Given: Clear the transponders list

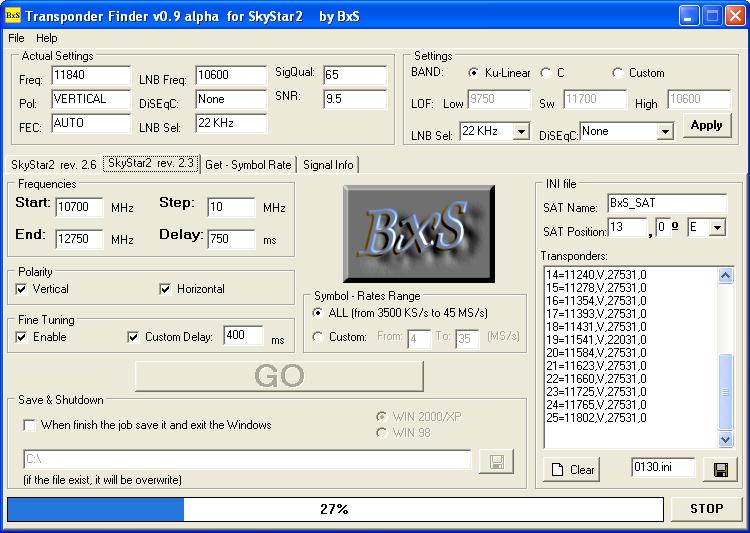Looking at the screenshot, I should pyautogui.click(x=572, y=470).
